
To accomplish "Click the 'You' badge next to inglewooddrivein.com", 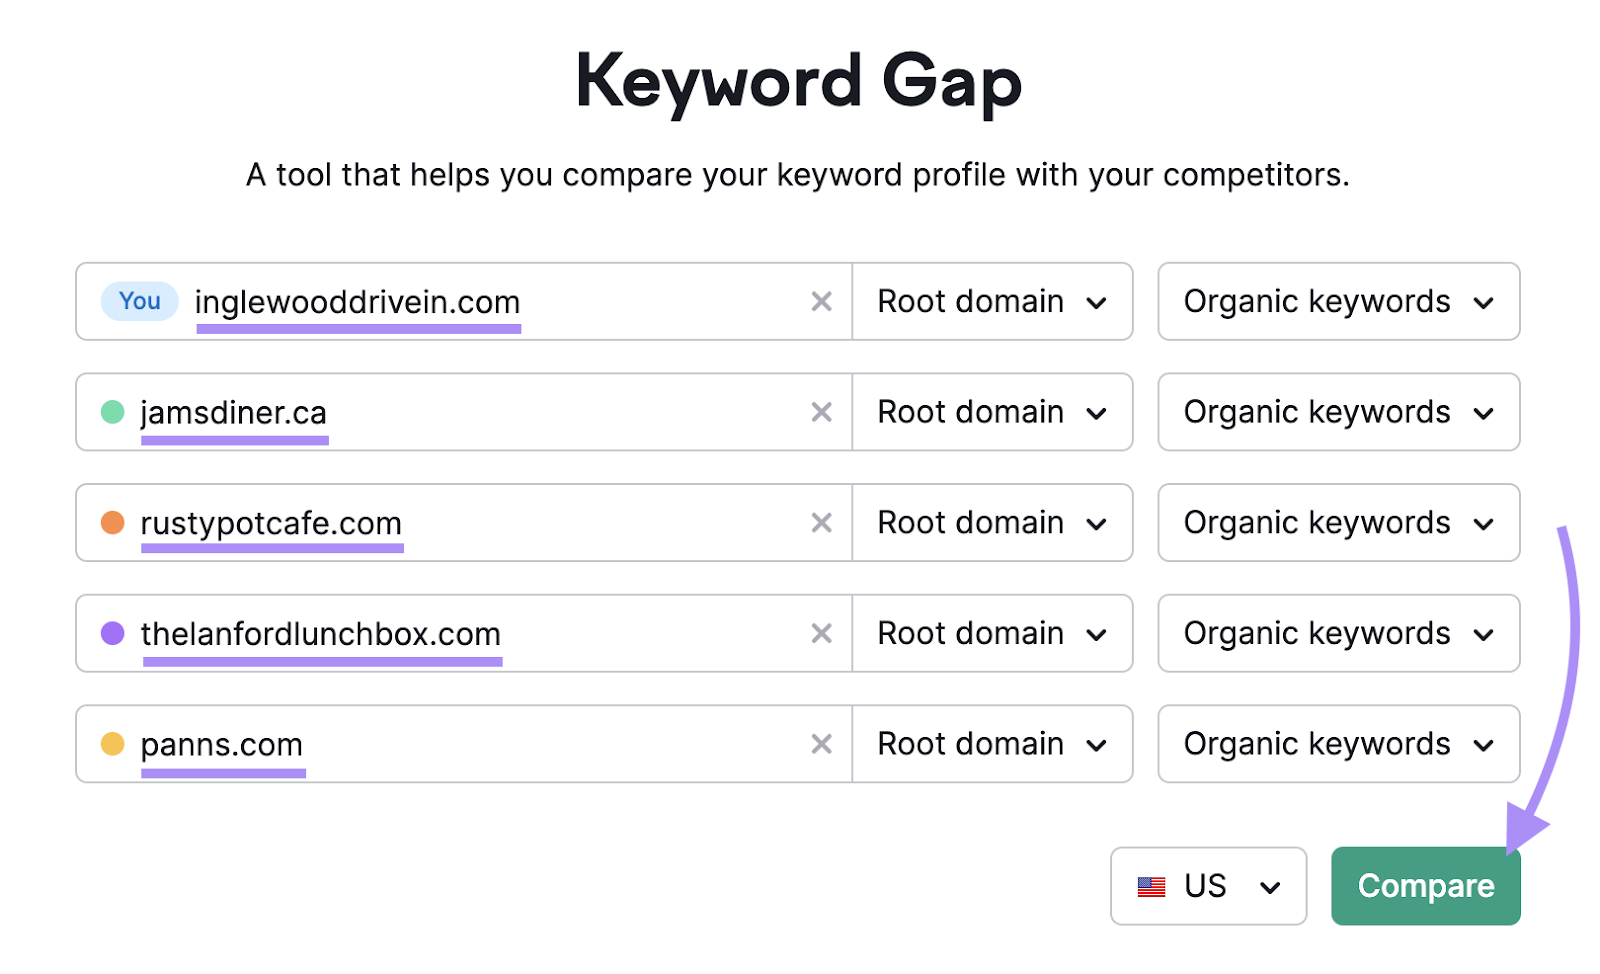I will tap(139, 301).
